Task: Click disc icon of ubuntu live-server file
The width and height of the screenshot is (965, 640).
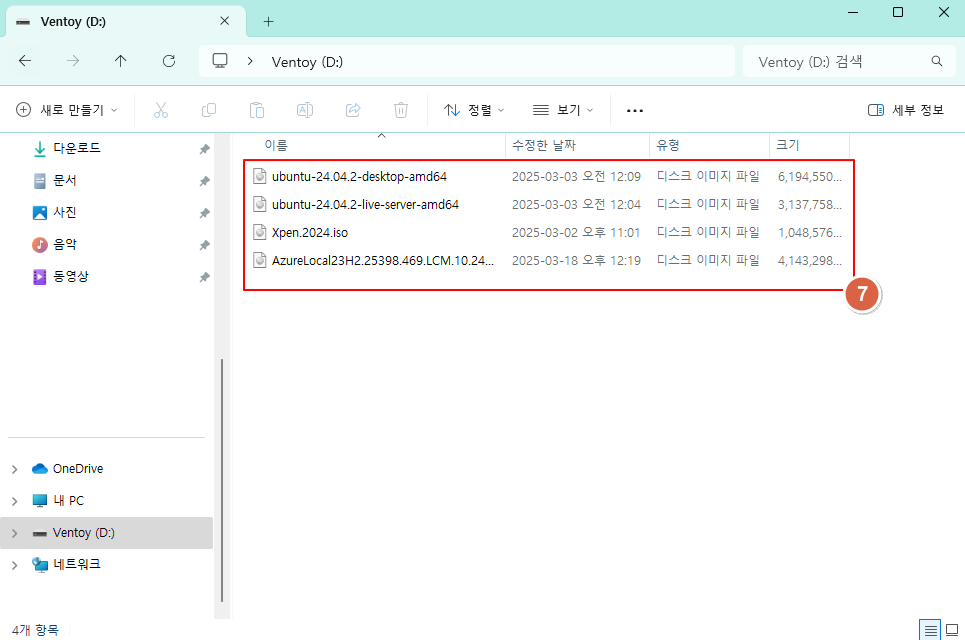Action: click(260, 204)
